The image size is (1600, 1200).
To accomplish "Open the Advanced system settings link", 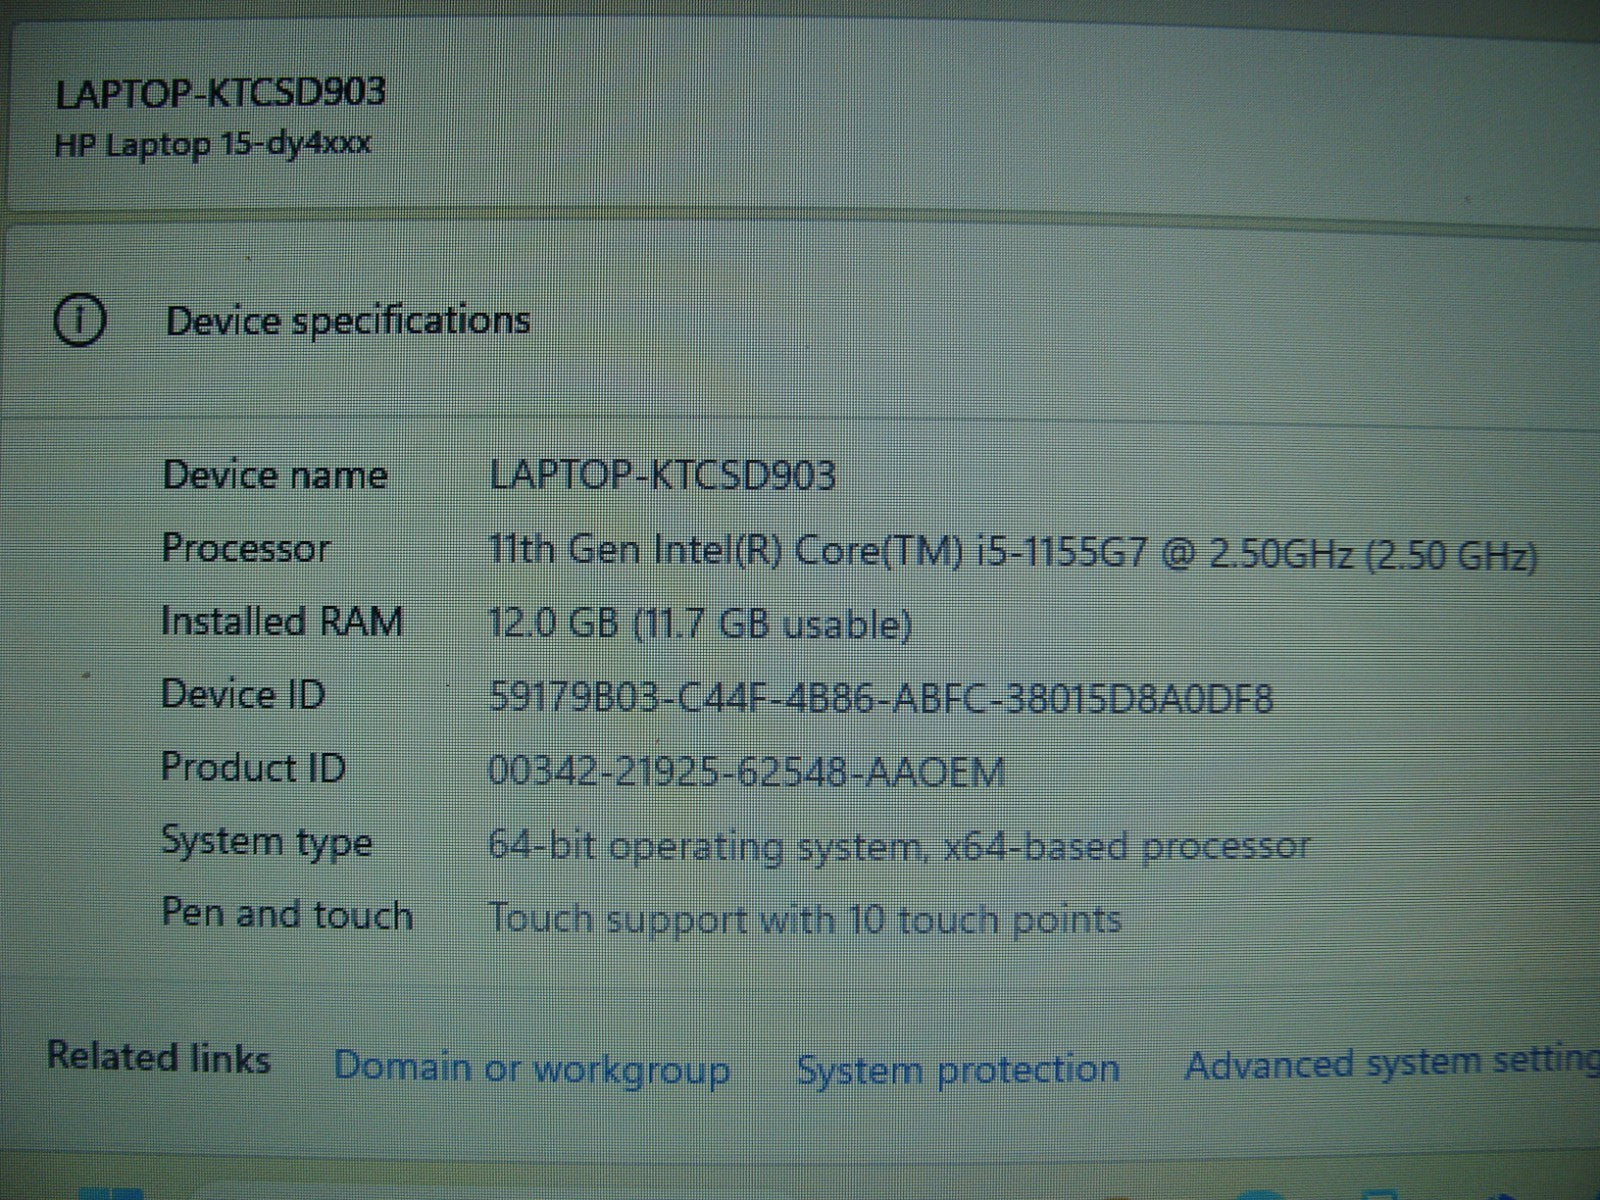I will coord(1390,1064).
